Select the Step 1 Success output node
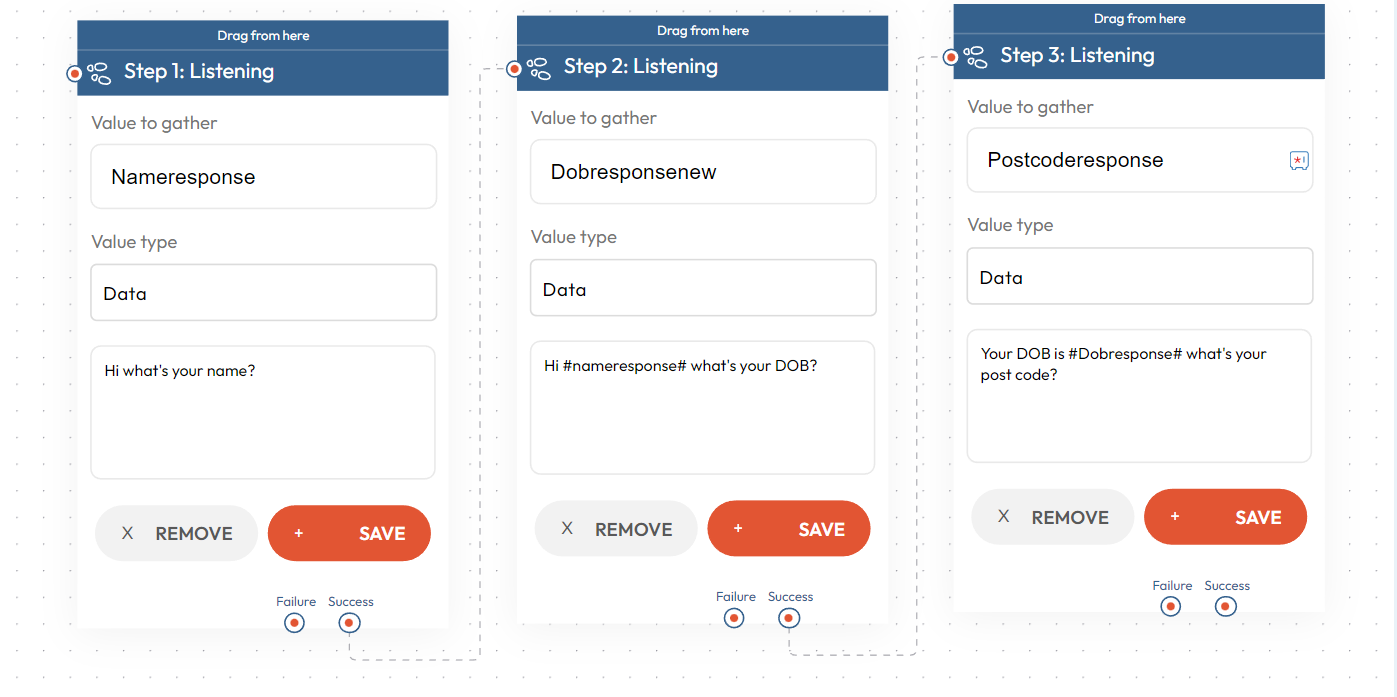Viewport: 1397px width, 697px height. click(x=349, y=623)
